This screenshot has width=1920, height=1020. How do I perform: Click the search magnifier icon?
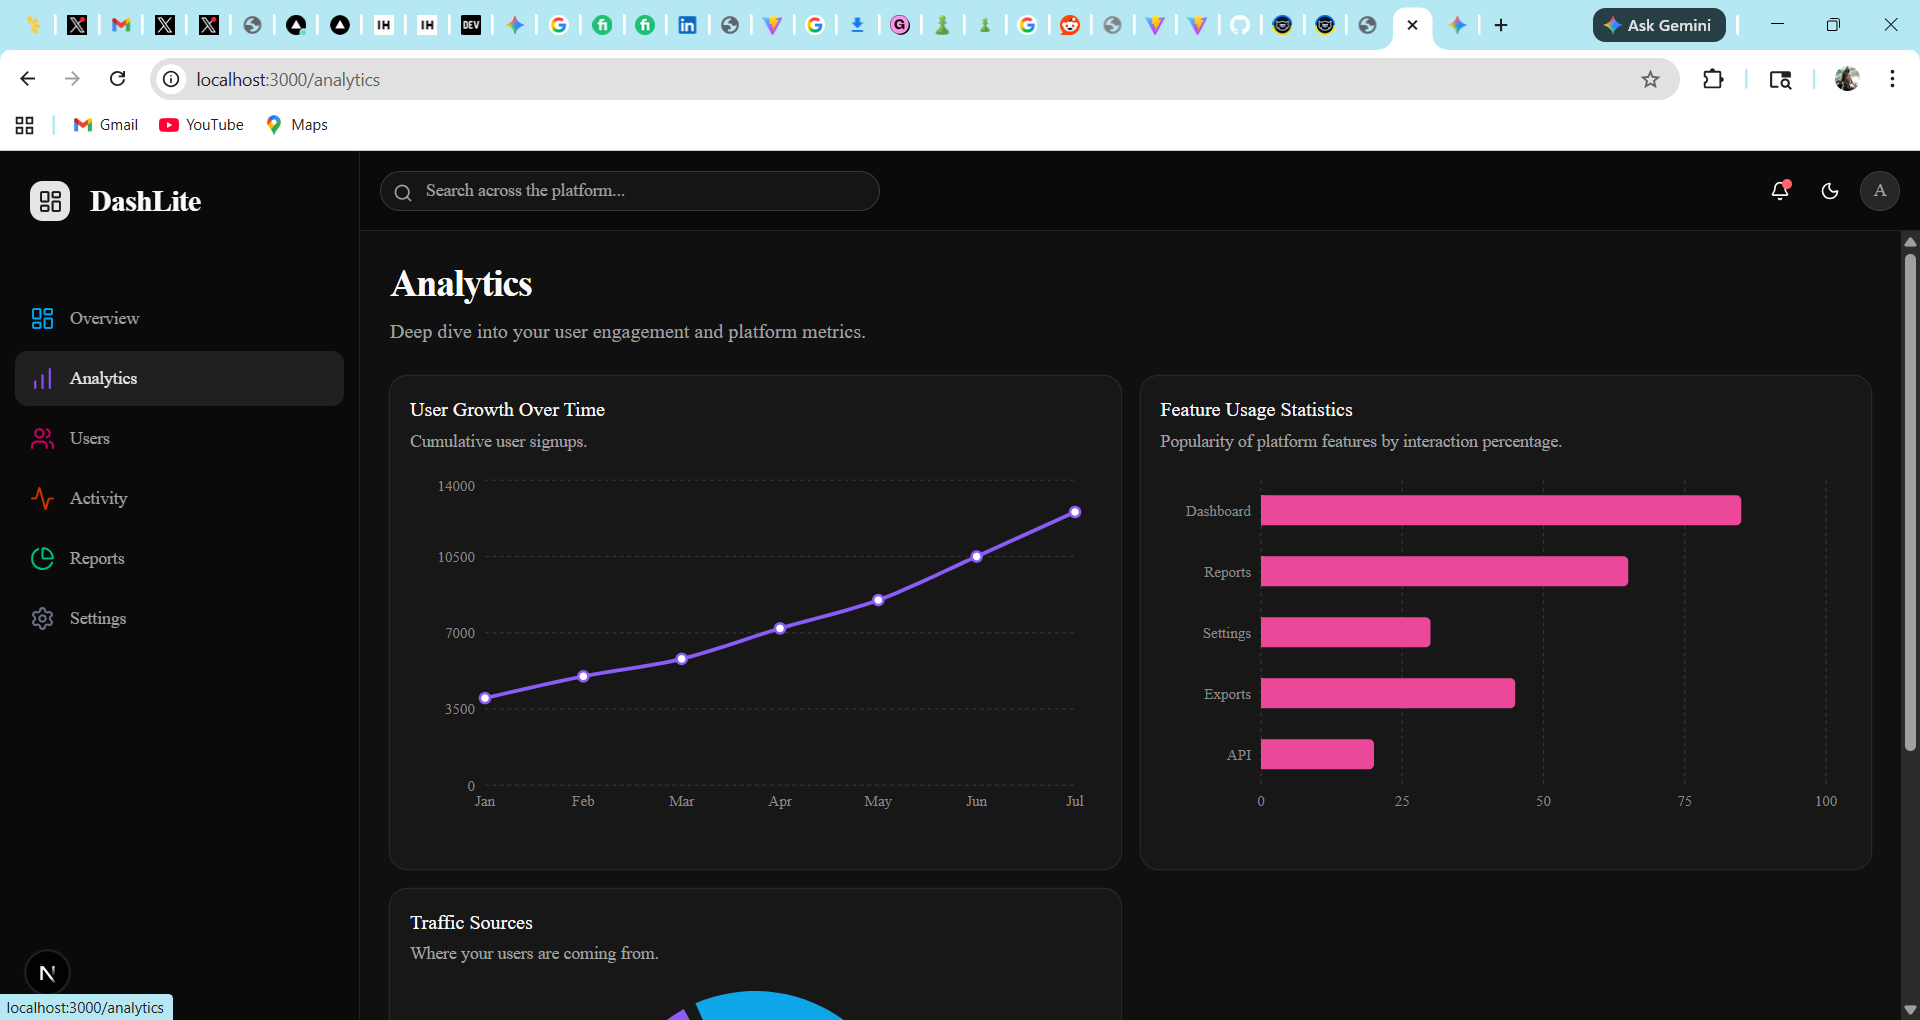tap(404, 191)
